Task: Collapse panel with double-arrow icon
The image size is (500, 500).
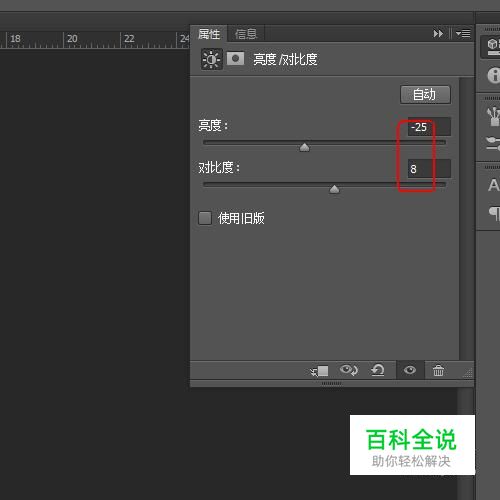Action: pyautogui.click(x=438, y=33)
